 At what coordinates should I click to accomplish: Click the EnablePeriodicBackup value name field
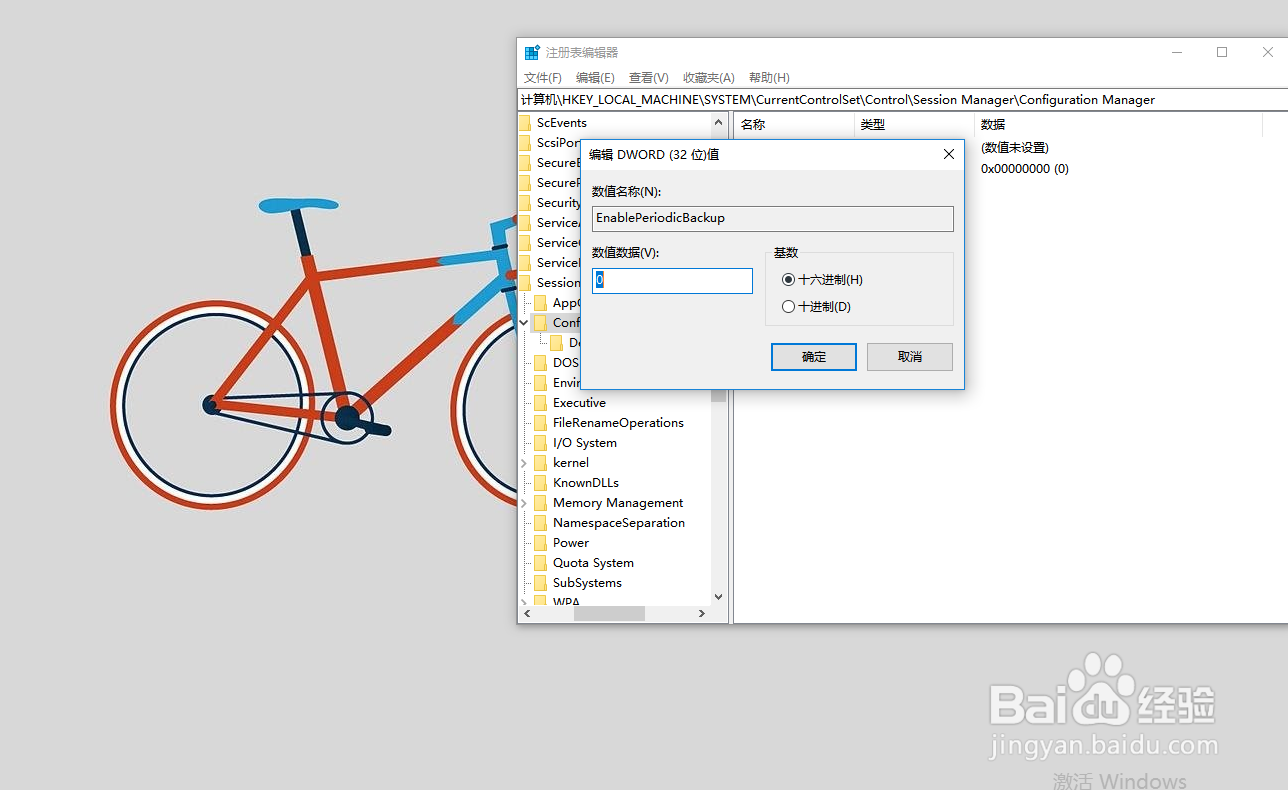(772, 219)
